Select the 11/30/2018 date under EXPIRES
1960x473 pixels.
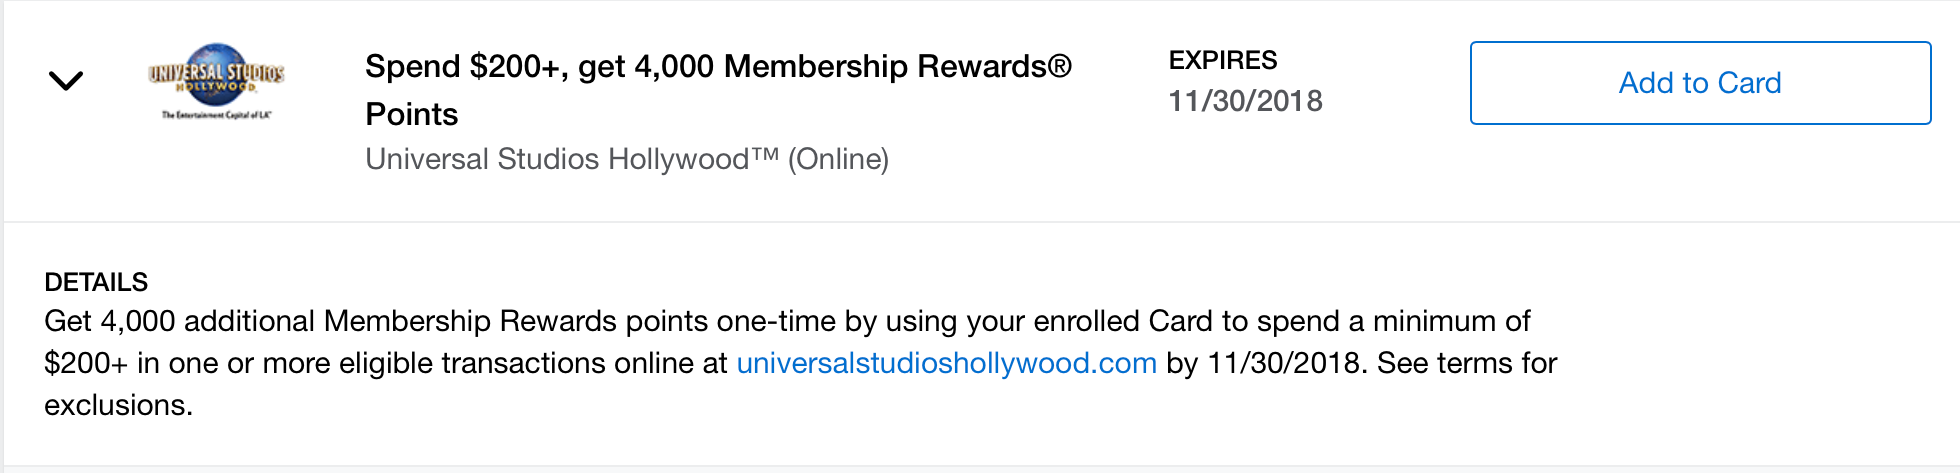tap(1245, 101)
